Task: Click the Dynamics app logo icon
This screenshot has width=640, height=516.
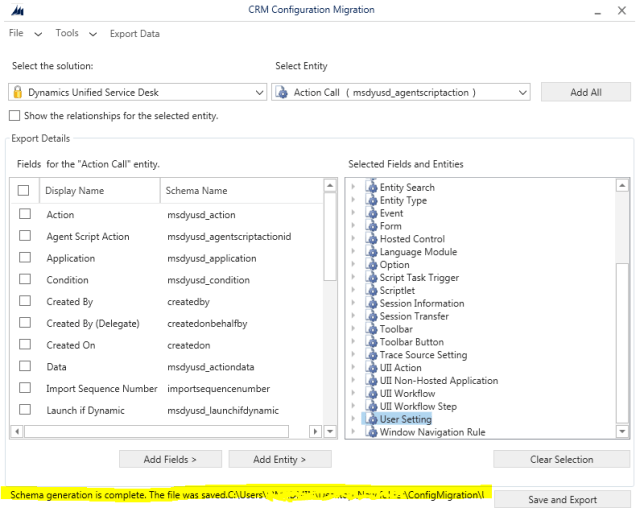Action: point(18,11)
